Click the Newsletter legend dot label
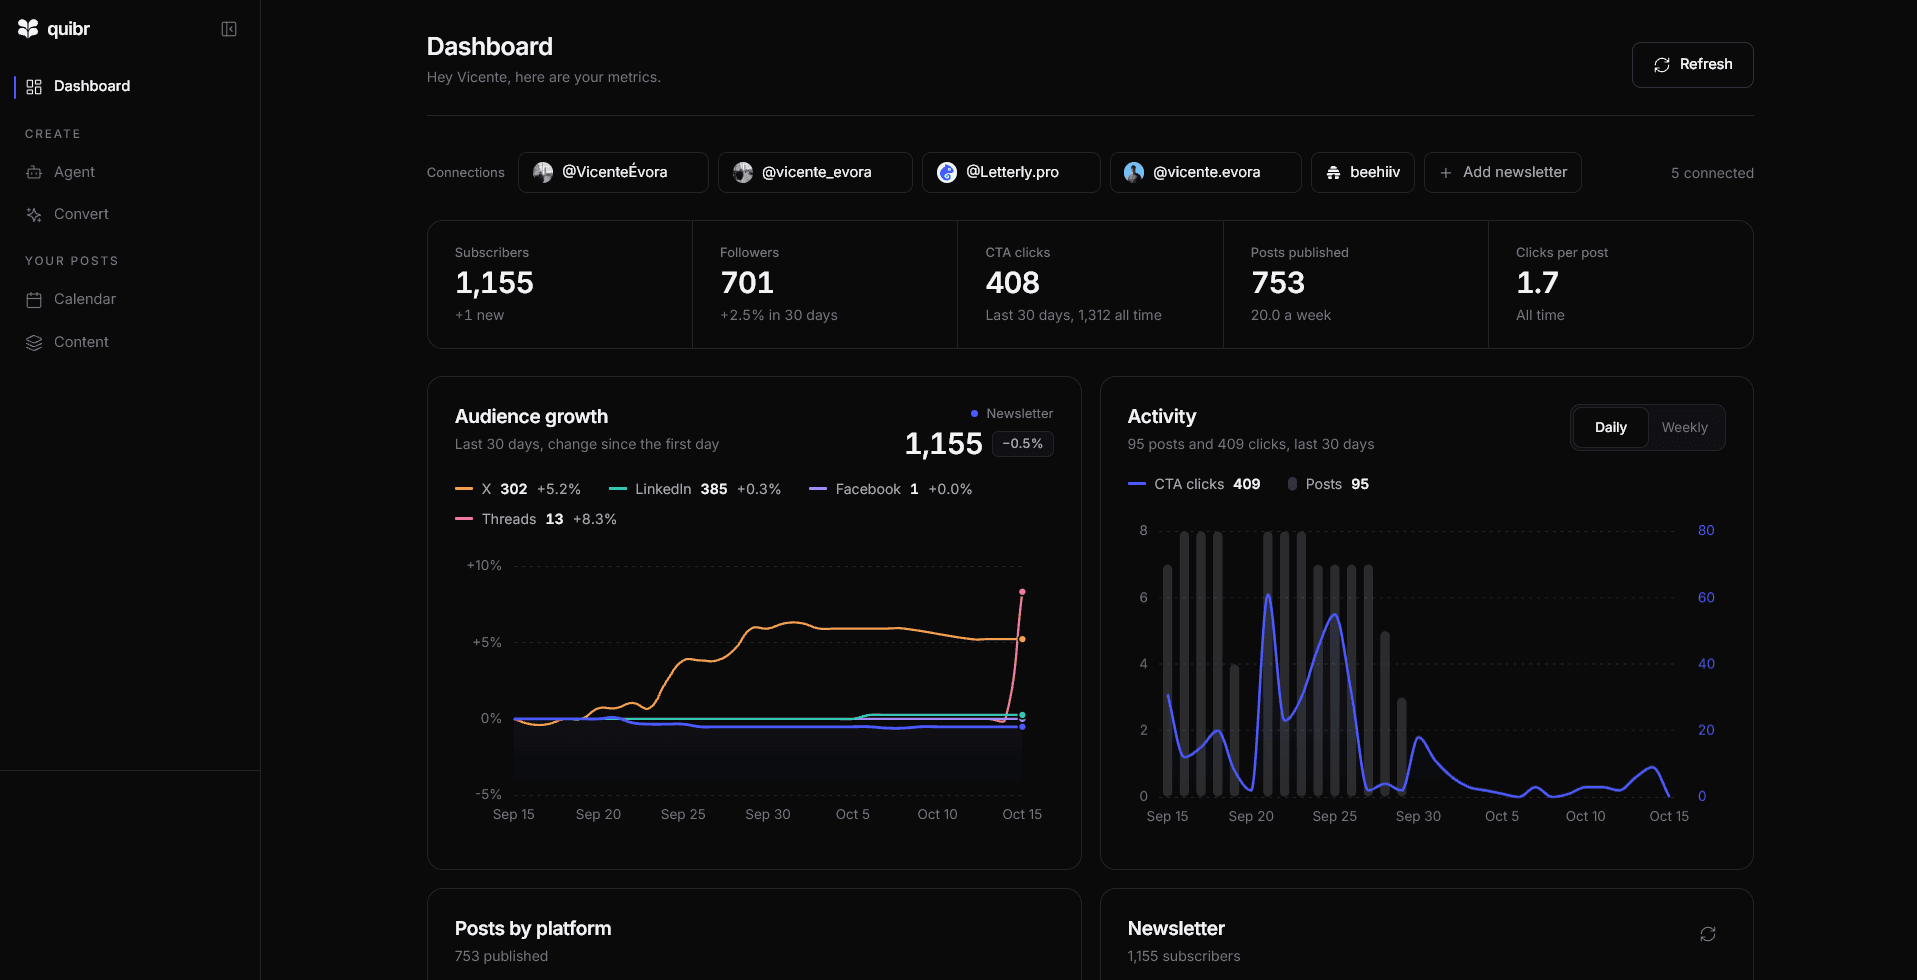The width and height of the screenshot is (1917, 980). (1011, 414)
